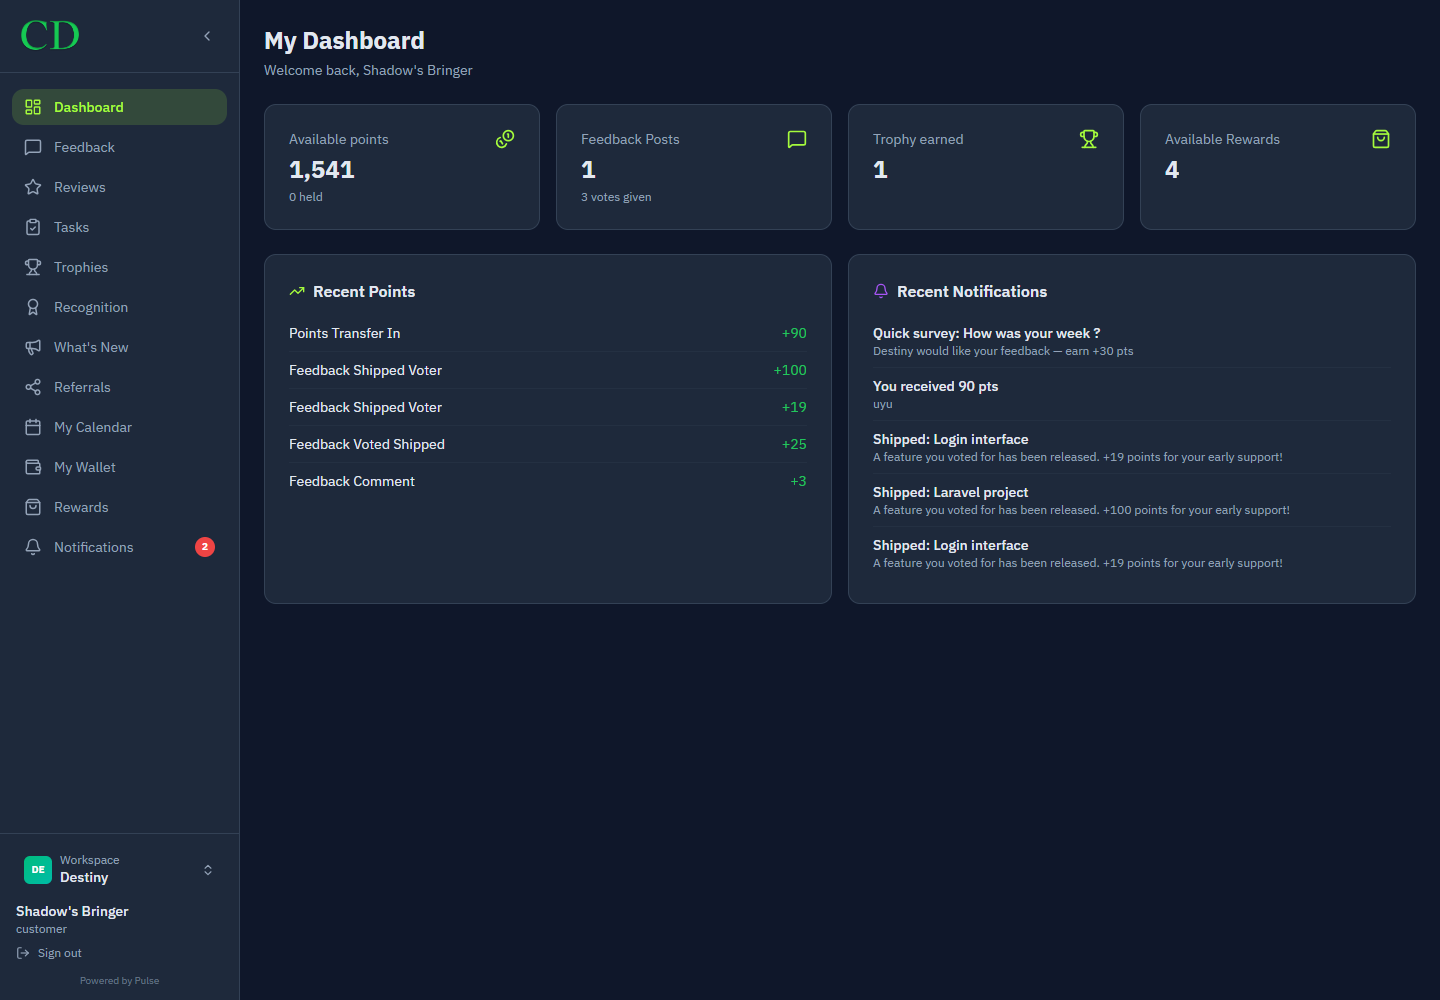Open the Quick survey notification
This screenshot has width=1440, height=1000.
[x=1132, y=341]
